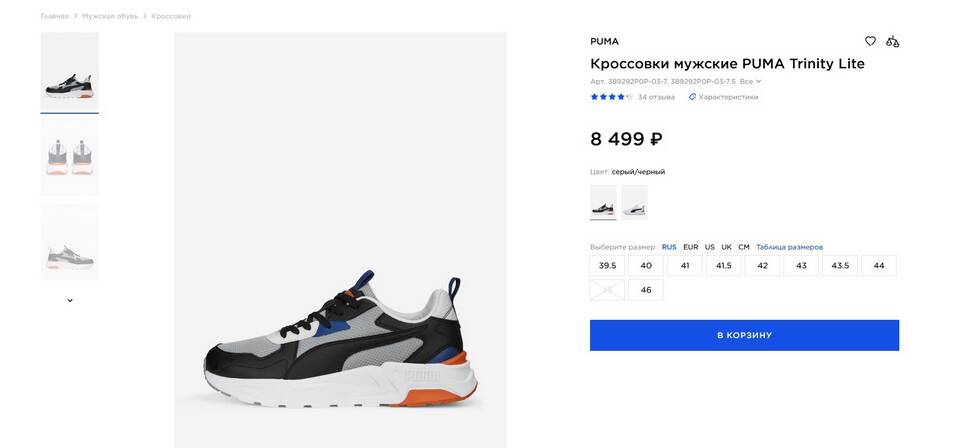
Task: Expand all article numbers with Все
Action: pyautogui.click(x=750, y=82)
